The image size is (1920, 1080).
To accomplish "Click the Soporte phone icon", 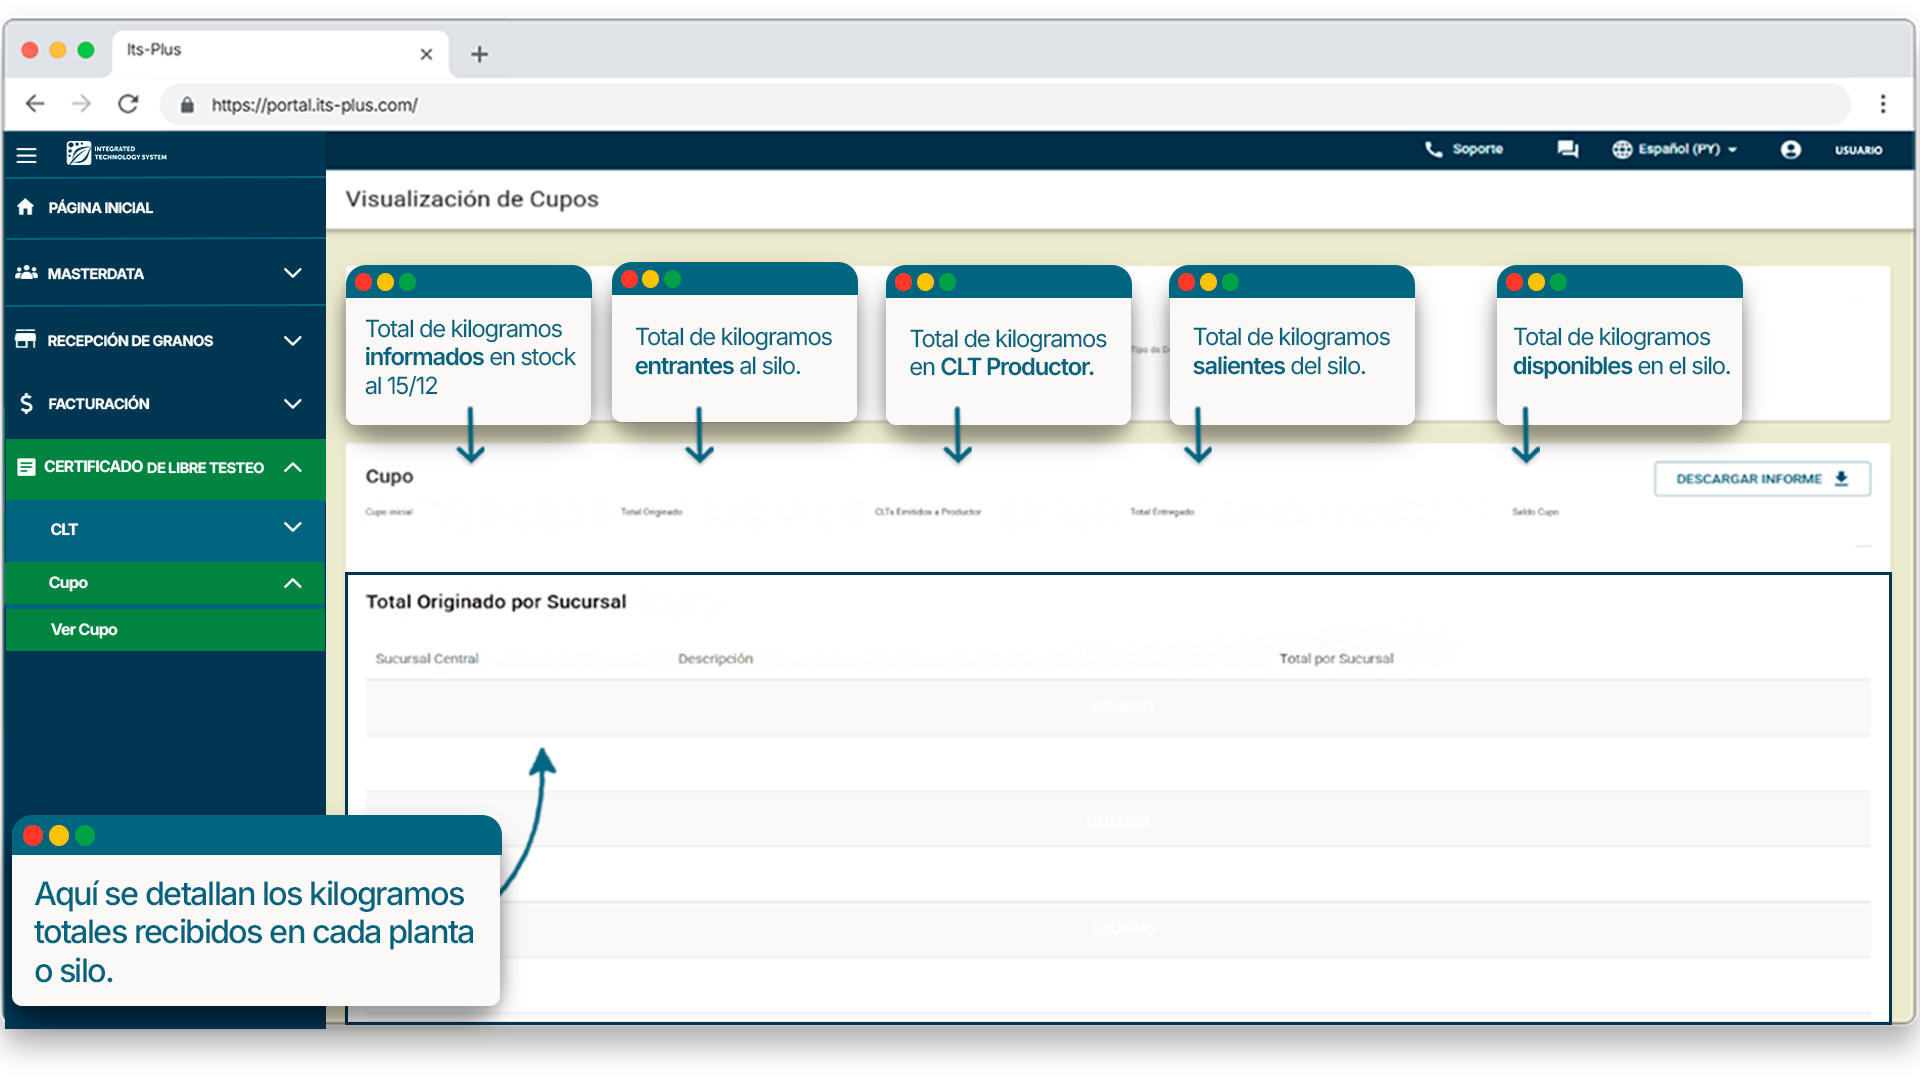I will [1433, 149].
